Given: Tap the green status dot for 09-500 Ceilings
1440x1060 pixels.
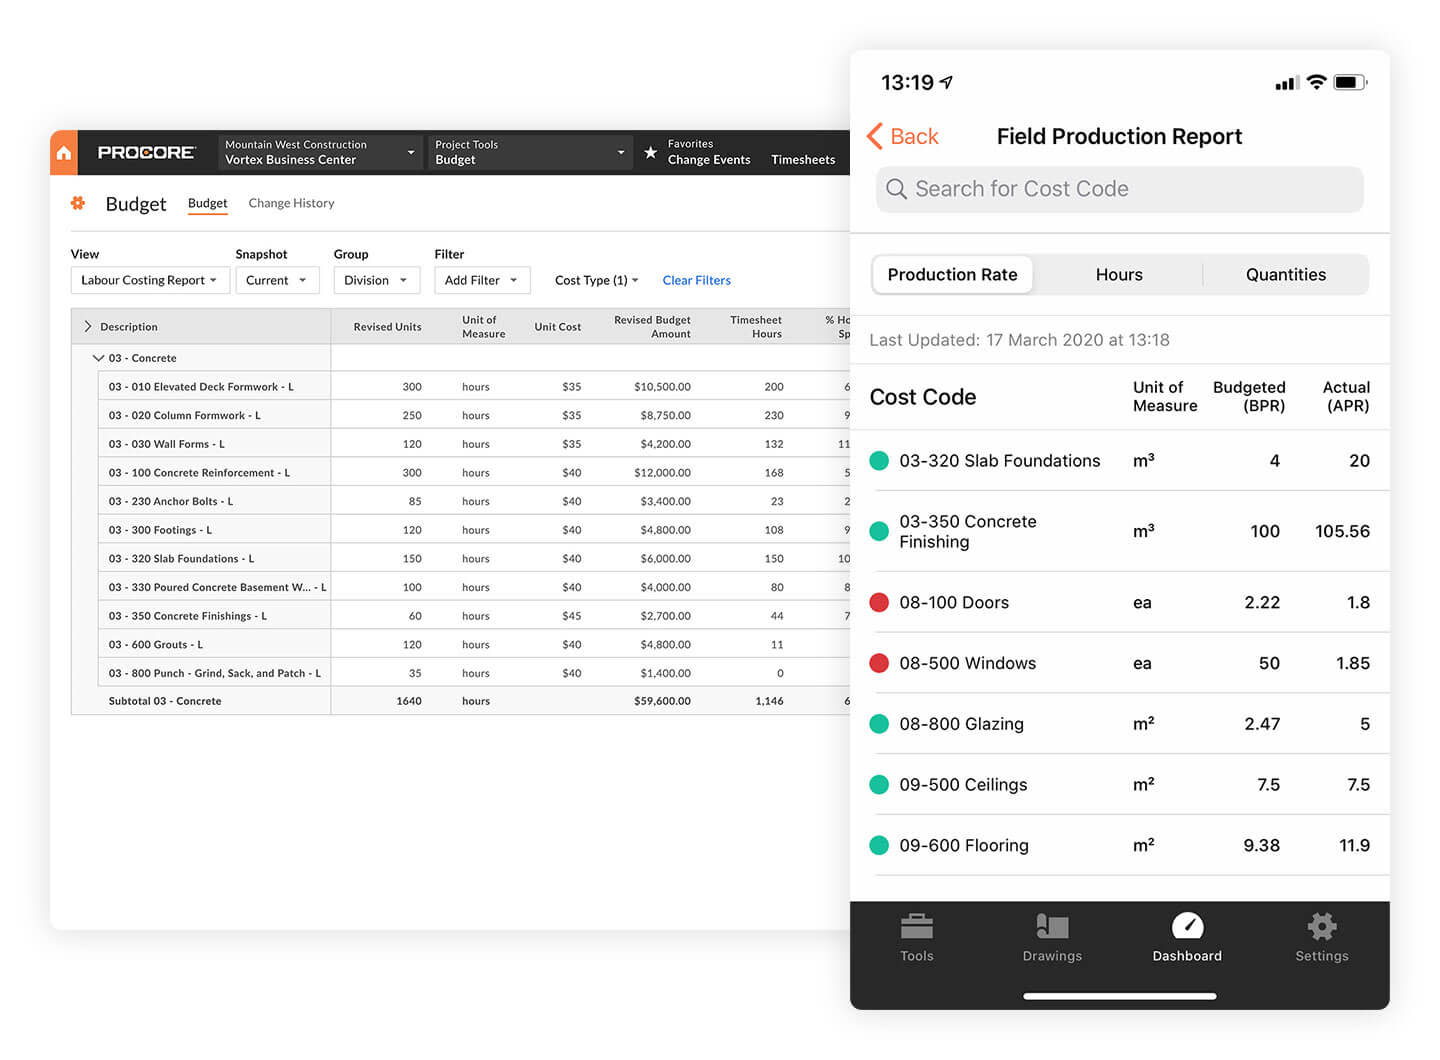Looking at the screenshot, I should 879,785.
